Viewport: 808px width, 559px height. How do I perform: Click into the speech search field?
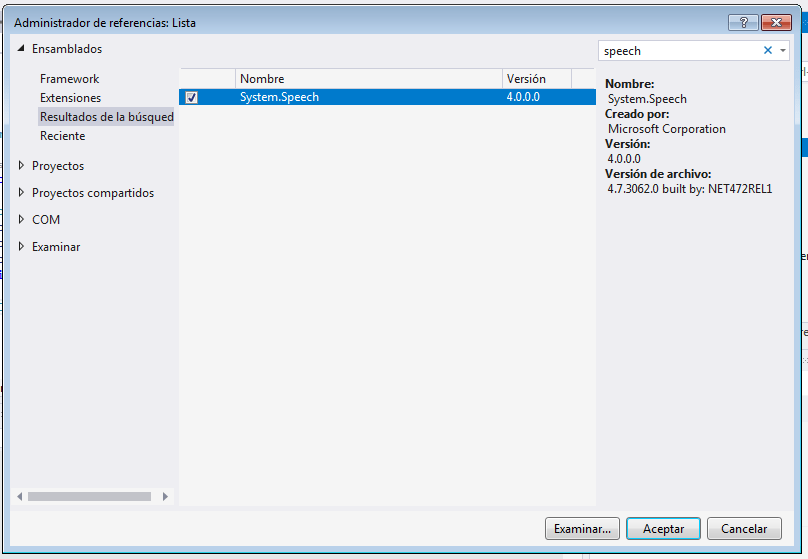coord(680,51)
